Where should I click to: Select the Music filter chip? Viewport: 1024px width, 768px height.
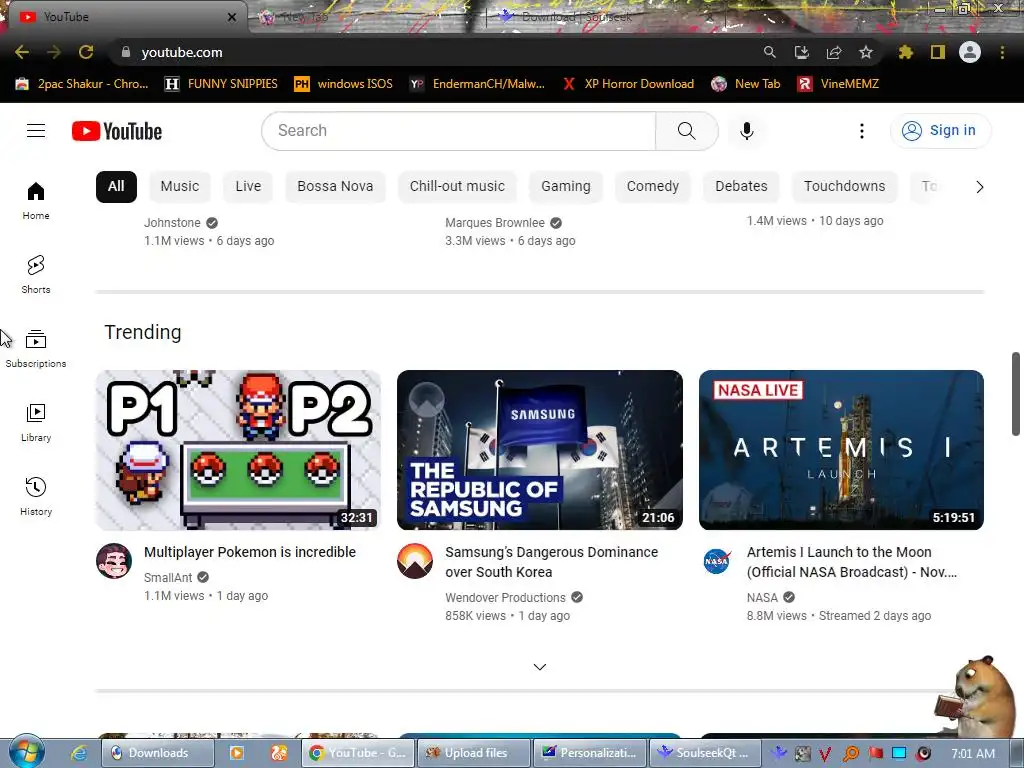pyautogui.click(x=180, y=187)
